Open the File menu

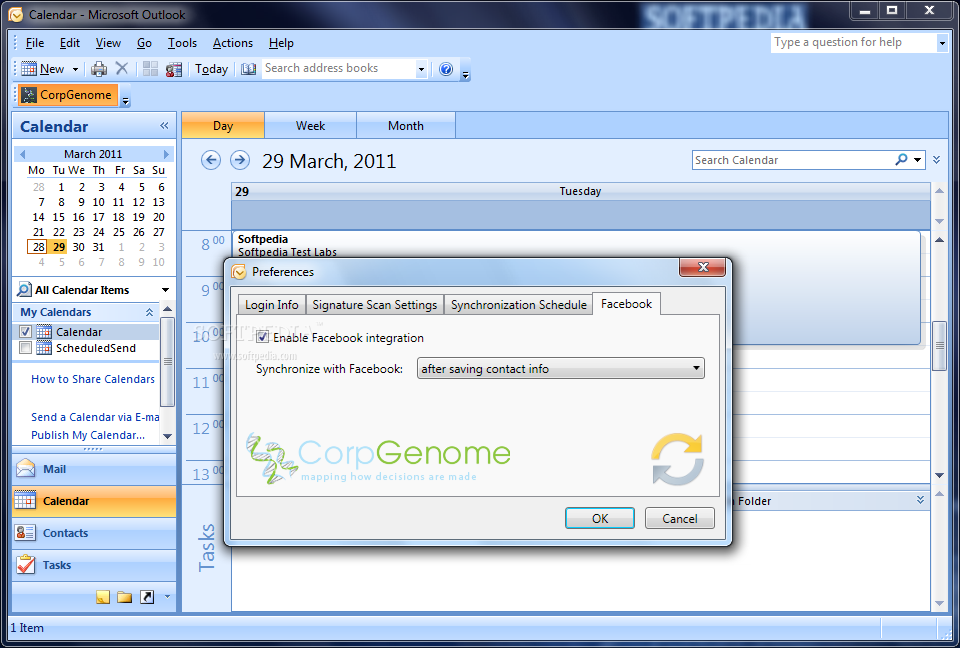click(35, 43)
